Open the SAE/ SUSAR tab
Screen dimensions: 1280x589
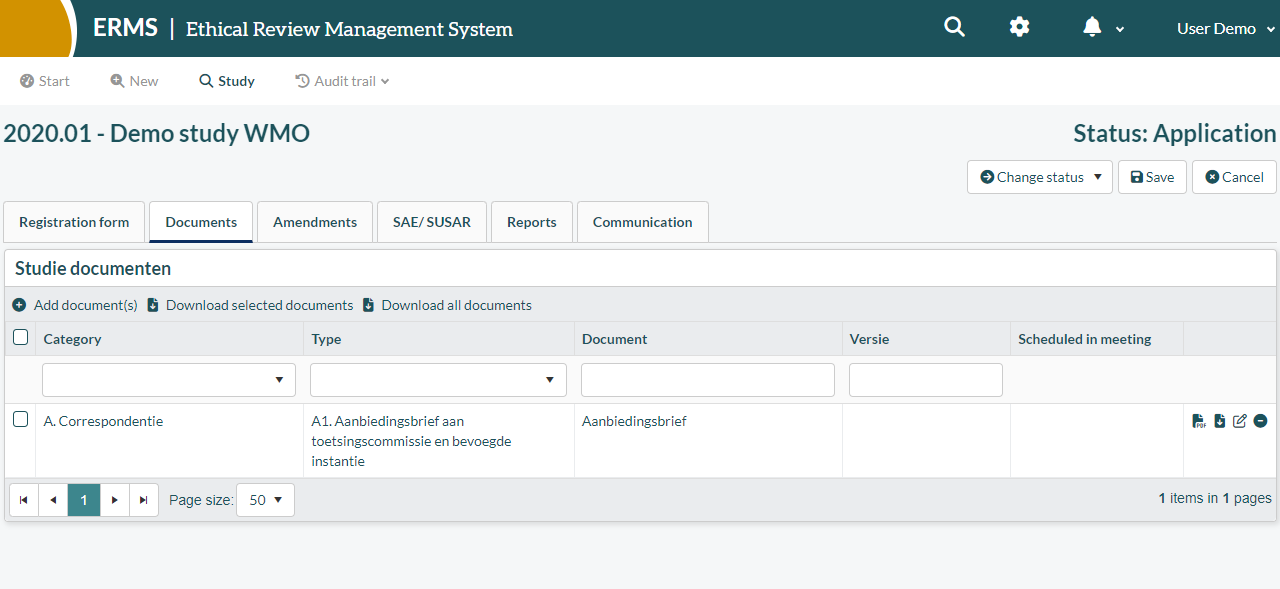pyautogui.click(x=432, y=222)
